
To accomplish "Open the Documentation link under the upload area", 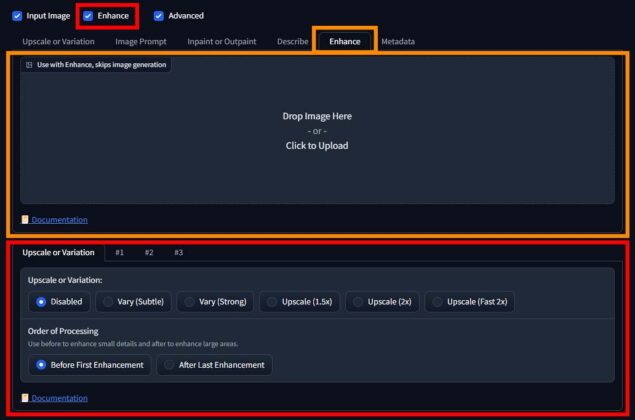I will pos(59,220).
